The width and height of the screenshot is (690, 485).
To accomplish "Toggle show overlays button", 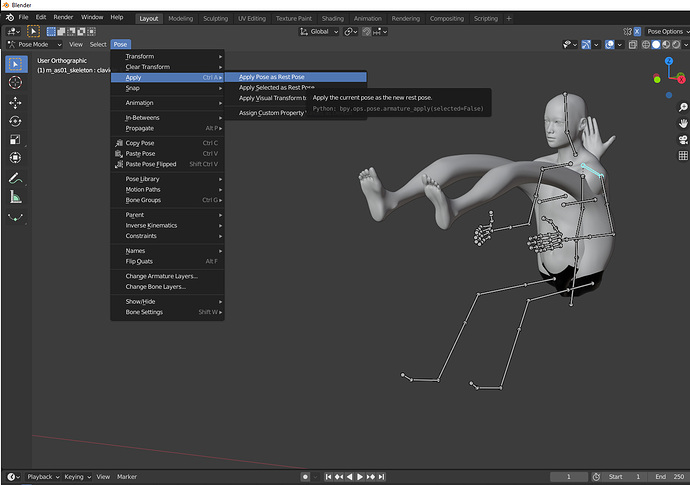I will [609, 44].
